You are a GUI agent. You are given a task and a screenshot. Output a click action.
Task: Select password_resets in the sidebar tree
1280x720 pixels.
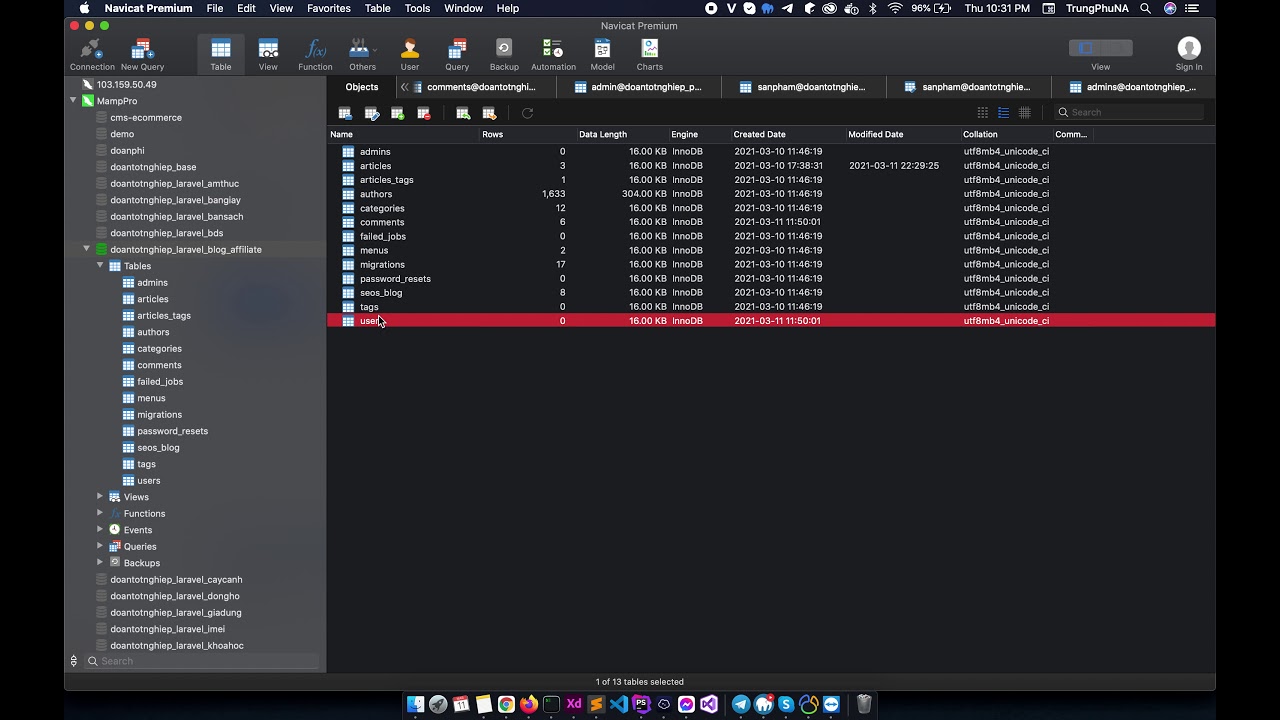coord(172,431)
